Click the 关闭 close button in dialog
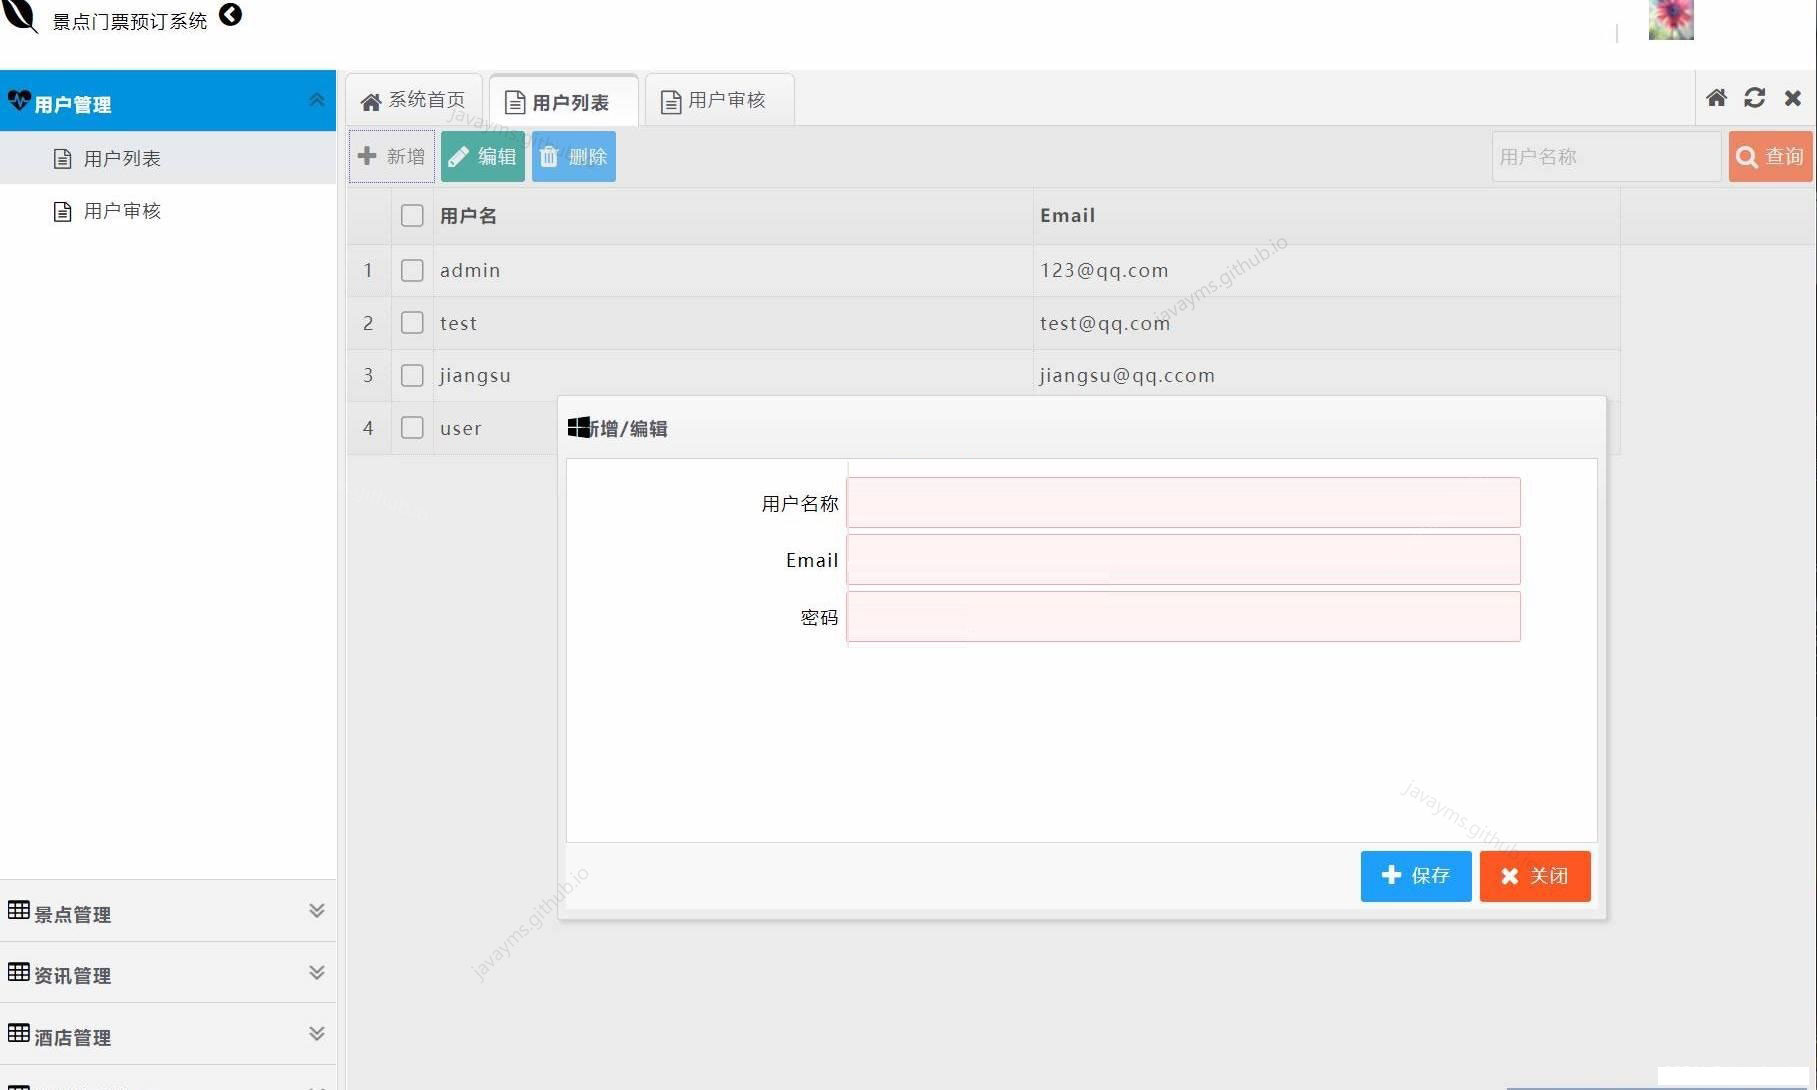This screenshot has width=1817, height=1090. (1534, 876)
